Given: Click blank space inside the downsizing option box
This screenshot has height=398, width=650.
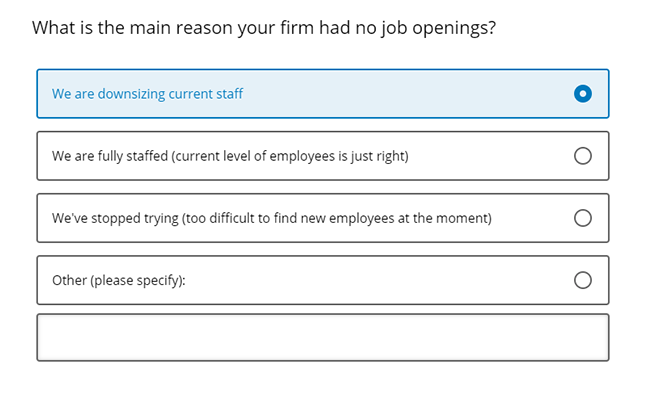Looking at the screenshot, I should point(406,94).
